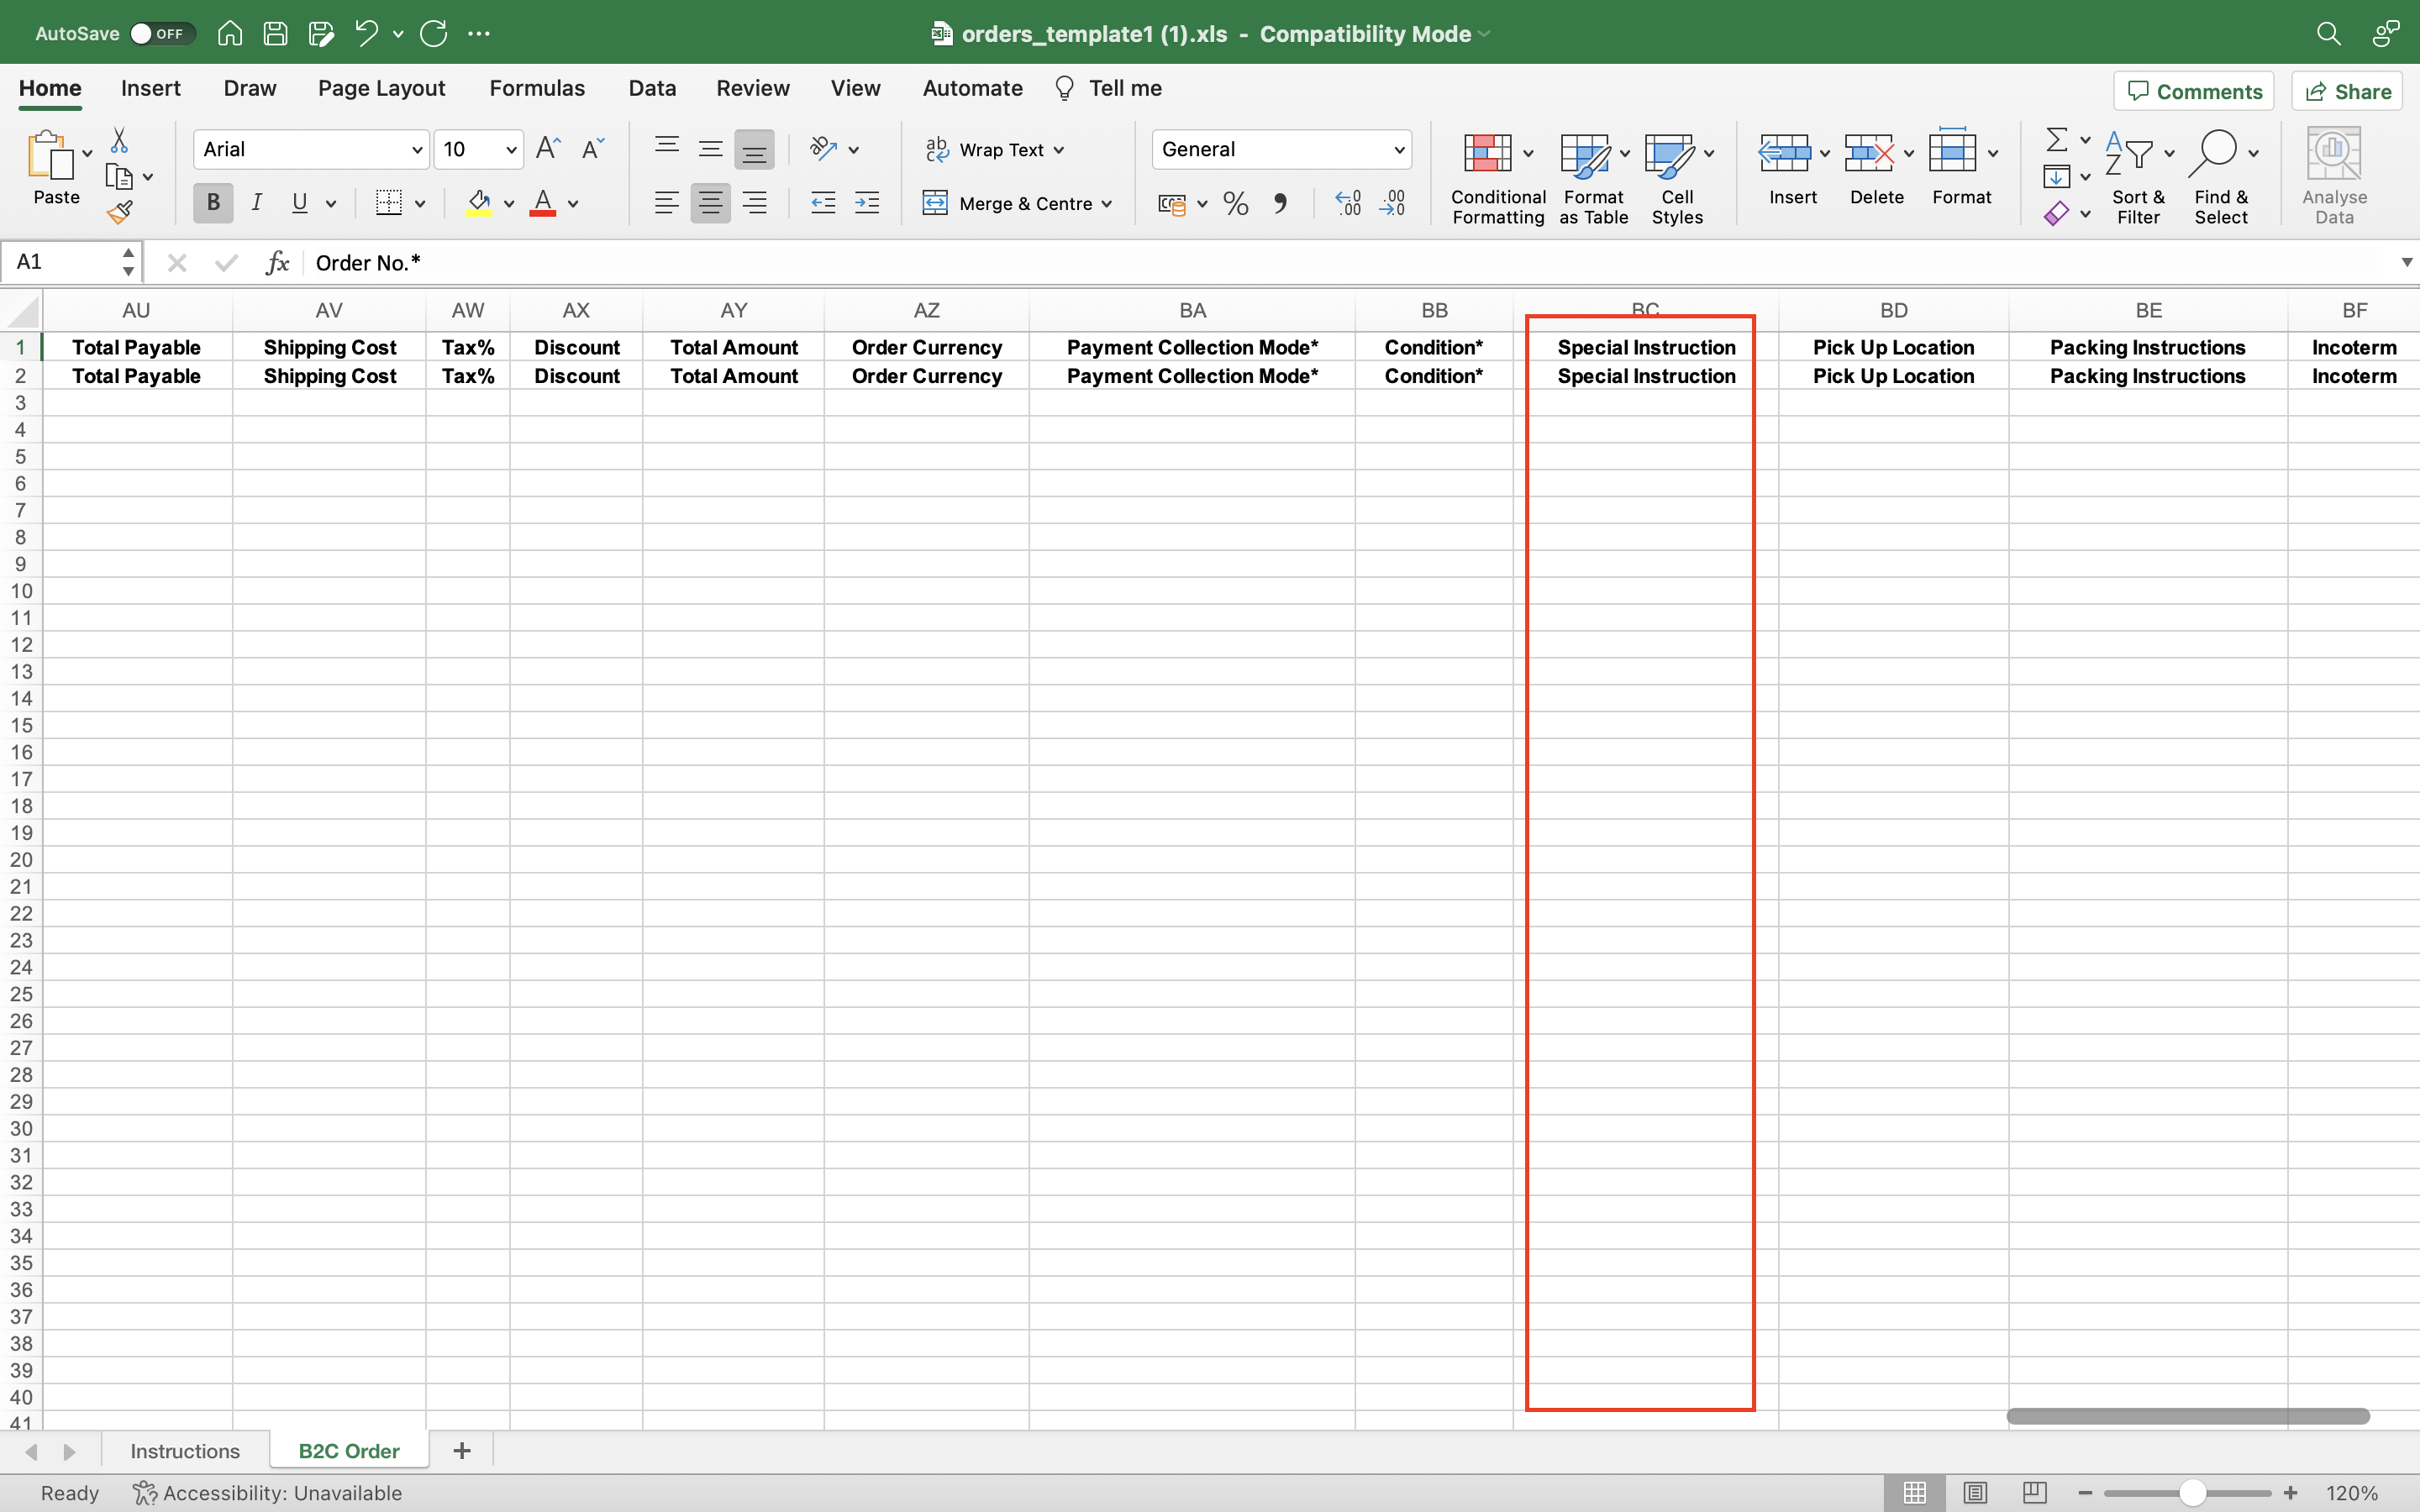The height and width of the screenshot is (1512, 2420).
Task: Increase font size with large A icon
Action: point(548,149)
